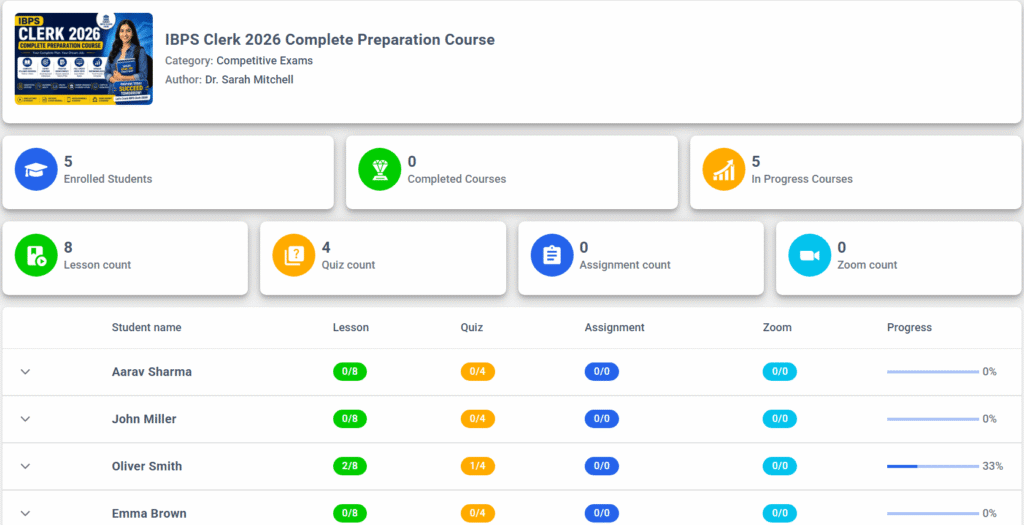Viewport: 1024px width, 525px height.
Task: Click the Competitive Exams category text
Action: (x=264, y=61)
